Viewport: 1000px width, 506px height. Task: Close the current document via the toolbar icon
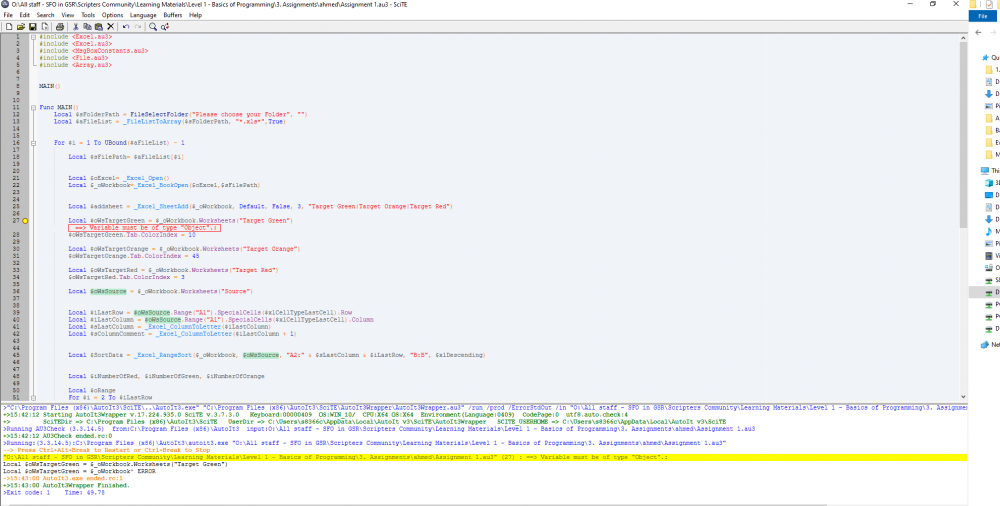point(44,27)
